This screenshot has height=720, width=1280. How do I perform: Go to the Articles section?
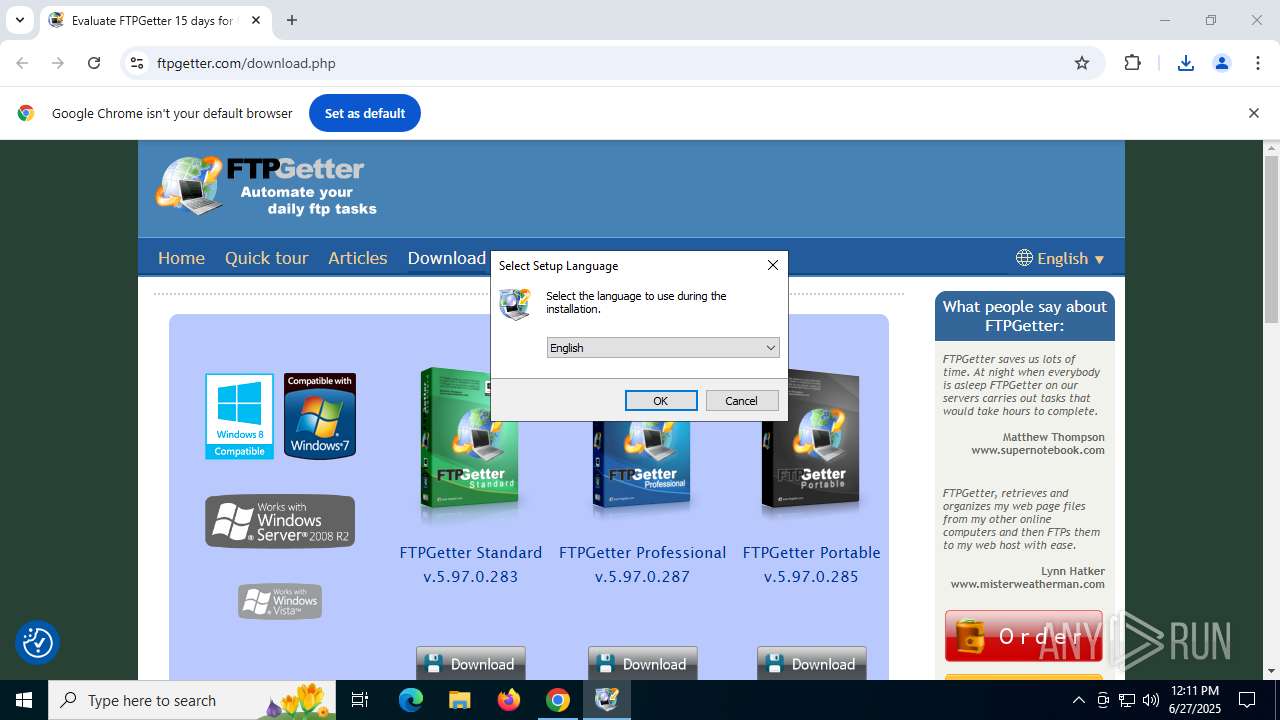358,258
